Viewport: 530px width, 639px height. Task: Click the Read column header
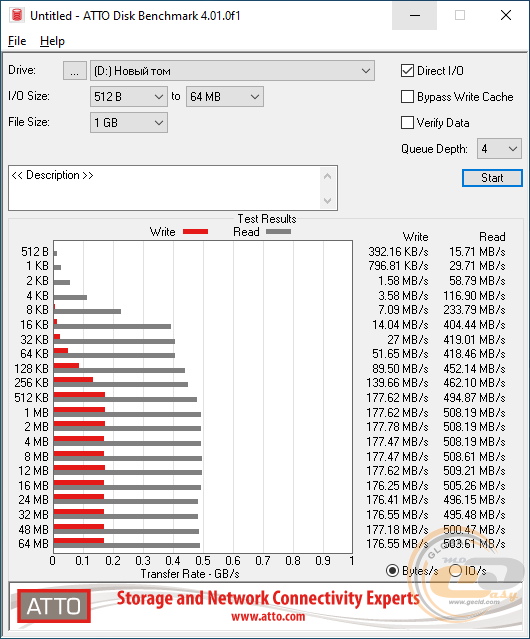click(x=492, y=237)
